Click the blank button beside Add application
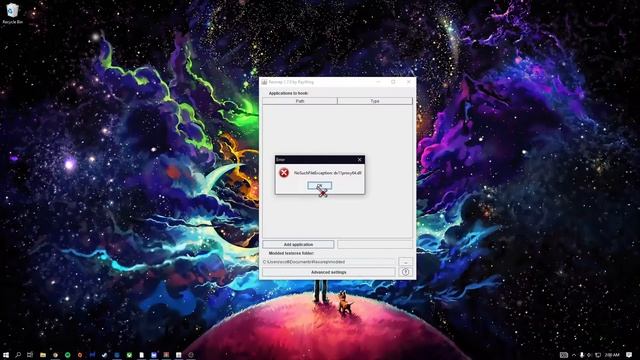Screen dimensions: 640x360 [x=375, y=244]
